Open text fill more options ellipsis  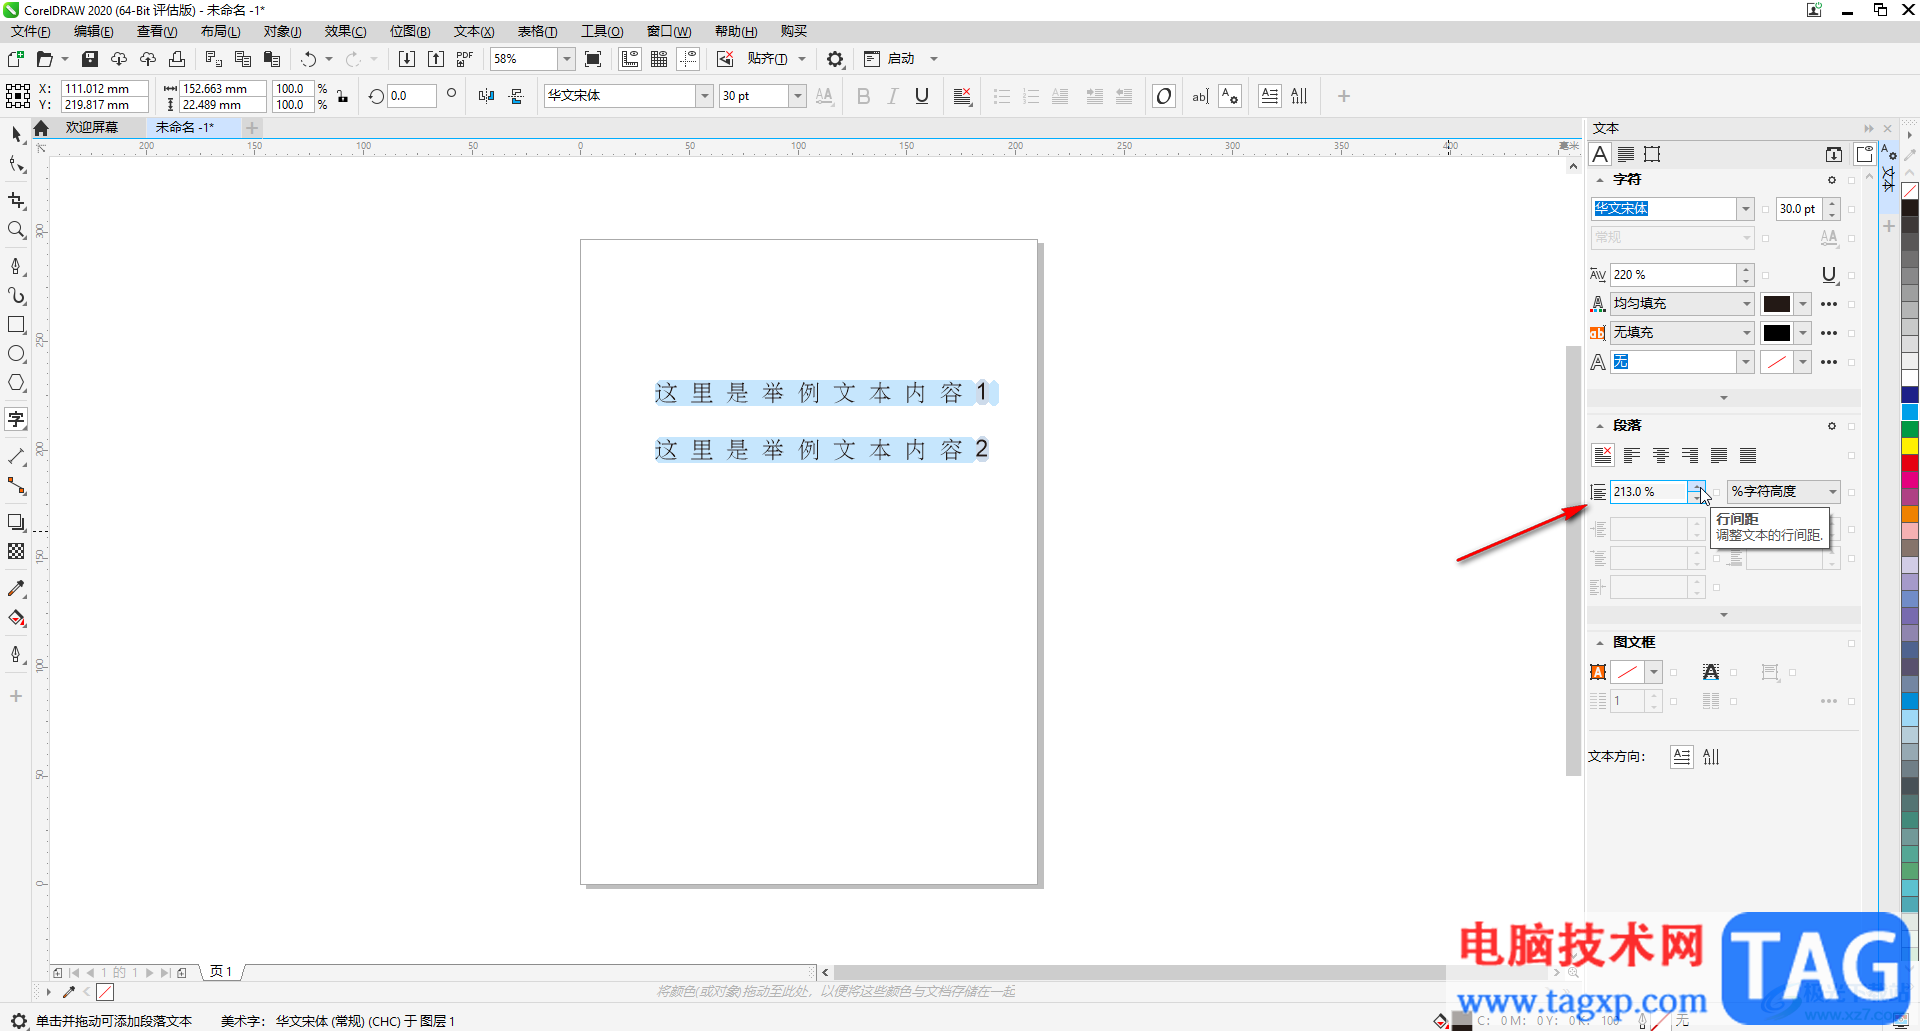(1829, 304)
